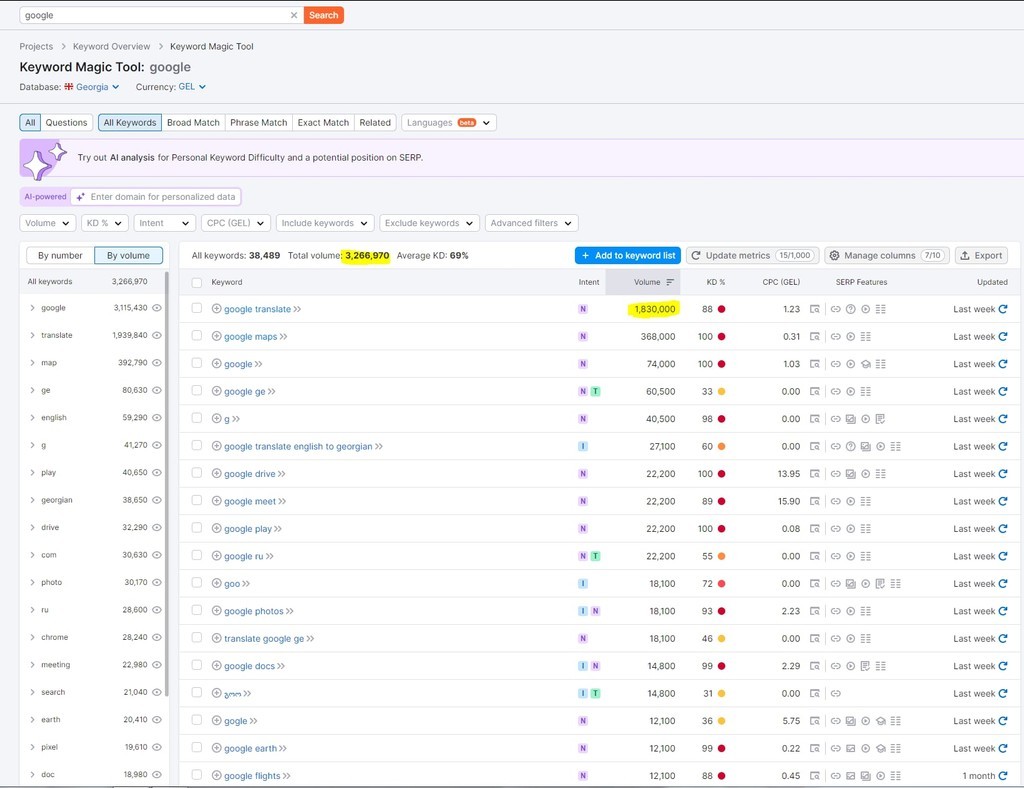Click Add to keyword list button
Image resolution: width=1024 pixels, height=788 pixels.
tap(628, 255)
